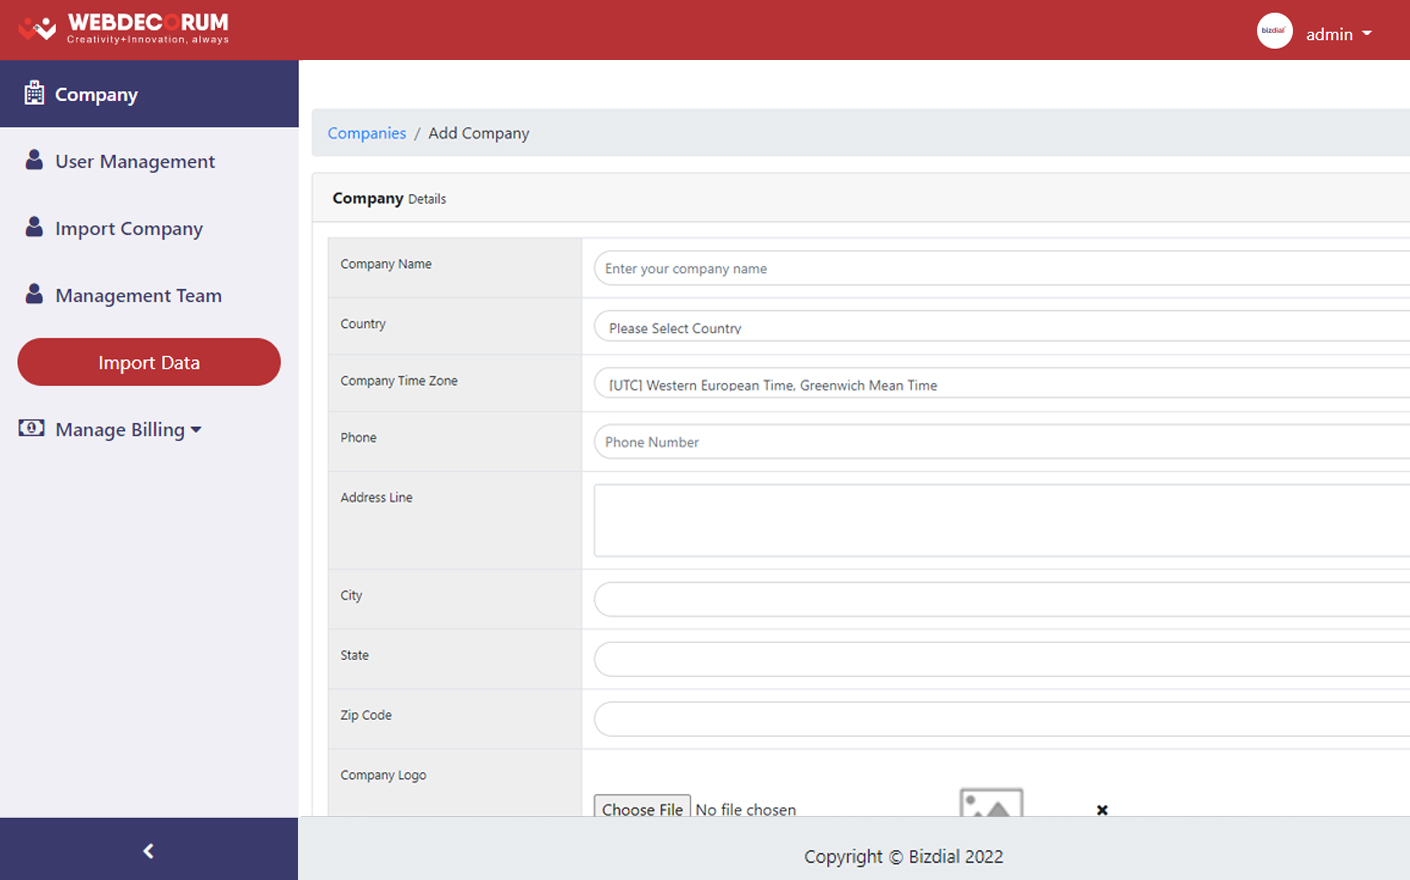The width and height of the screenshot is (1410, 880).
Task: Click the User Management person icon
Action: pyautogui.click(x=34, y=160)
